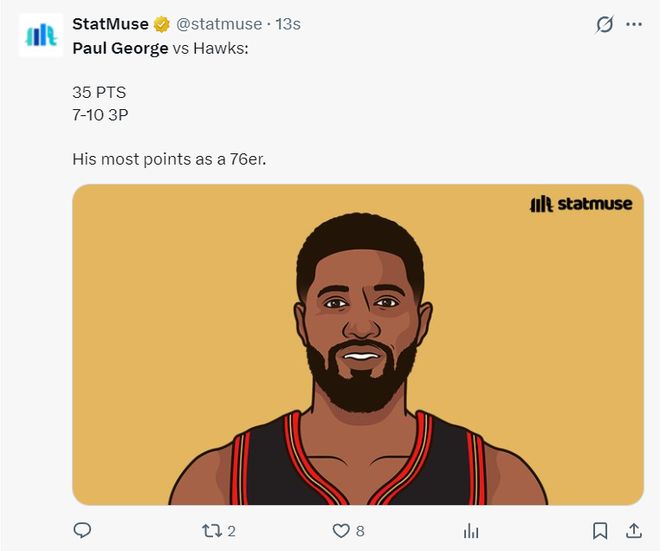
Task: Like the post with the heart
Action: pos(341,530)
